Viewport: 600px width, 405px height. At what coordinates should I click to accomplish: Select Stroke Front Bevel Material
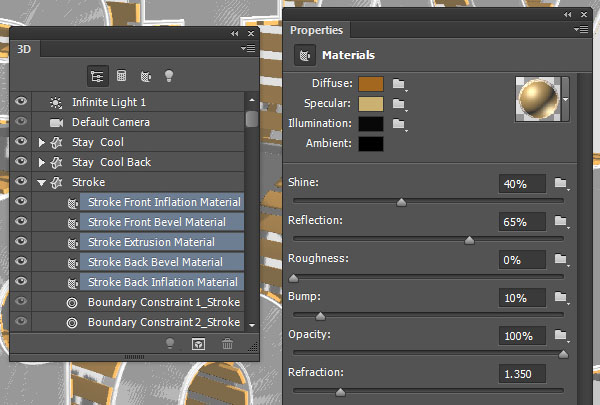158,222
